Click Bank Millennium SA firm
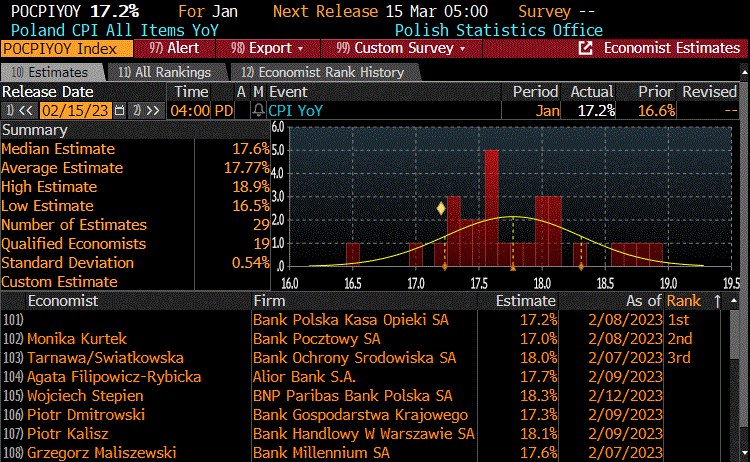This screenshot has height=462, width=750. [x=321, y=452]
